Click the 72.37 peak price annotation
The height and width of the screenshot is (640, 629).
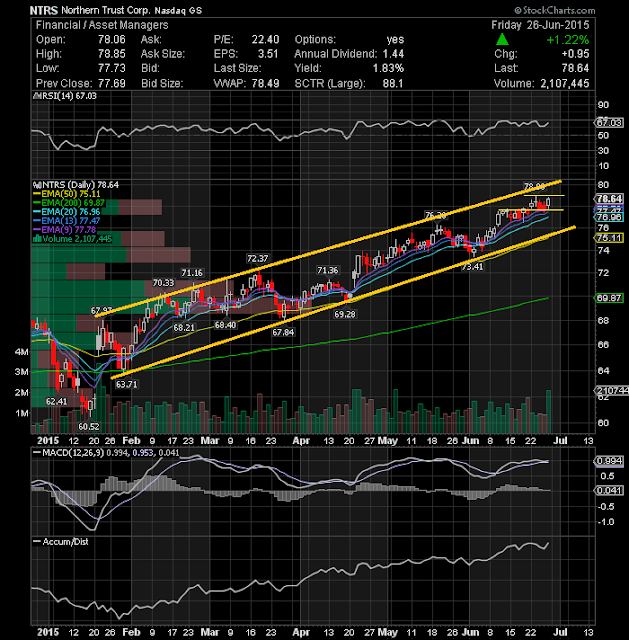click(258, 258)
